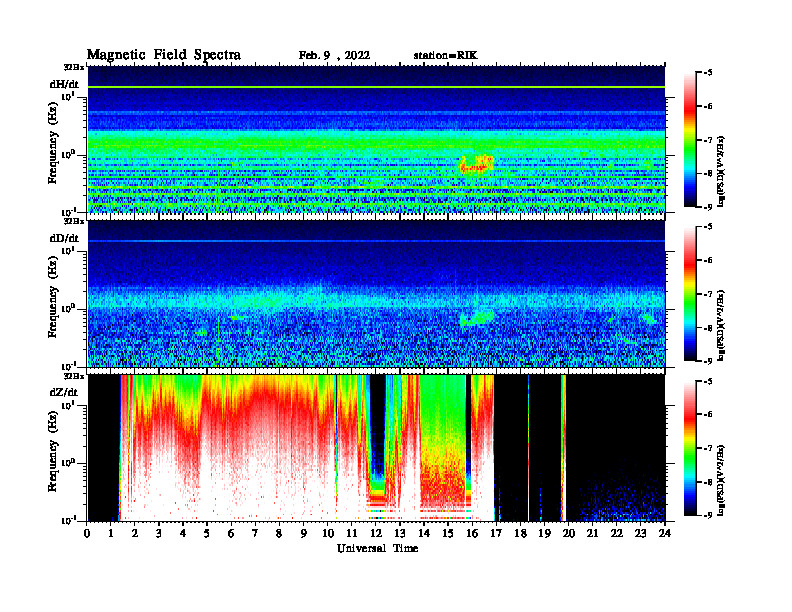This screenshot has width=792, height=612.
Task: Click the 10^0 frequency tick of dD/dt panel
Action: pyautogui.click(x=70, y=309)
